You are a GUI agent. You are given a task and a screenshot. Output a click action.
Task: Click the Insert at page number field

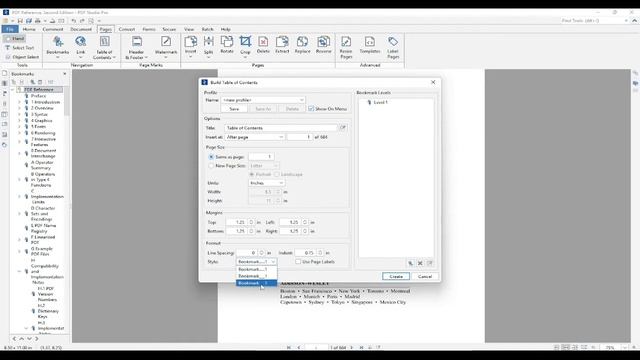[300, 137]
